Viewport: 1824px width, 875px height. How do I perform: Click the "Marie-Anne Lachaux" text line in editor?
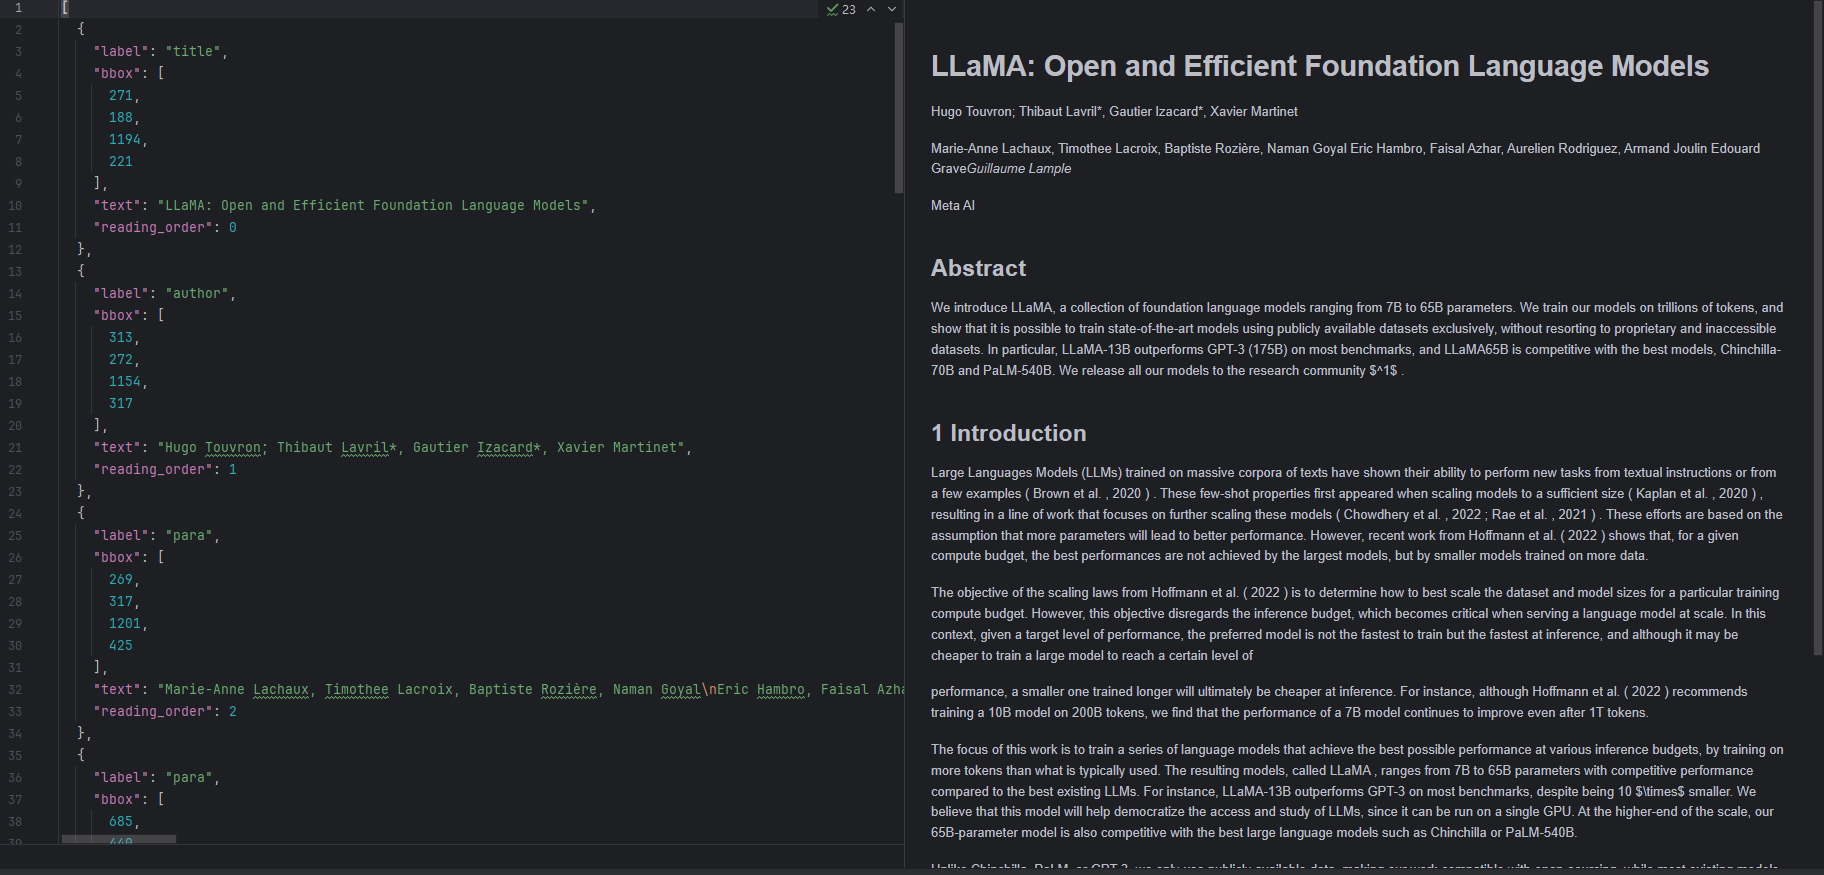[498, 689]
